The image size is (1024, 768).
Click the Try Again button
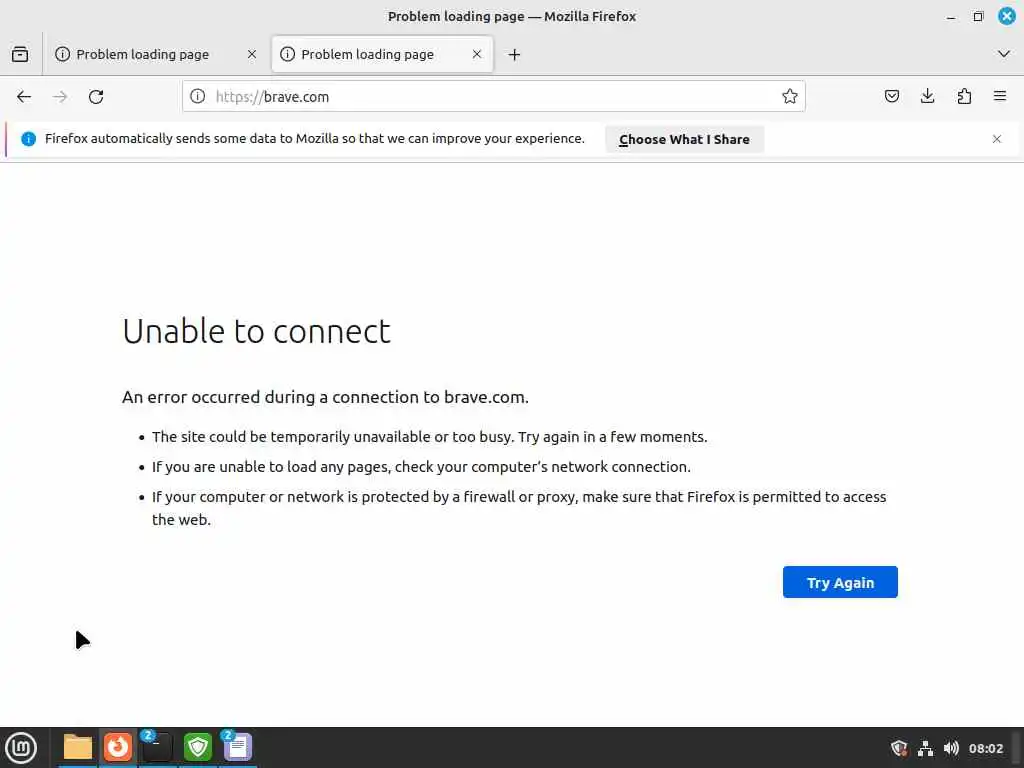840,582
